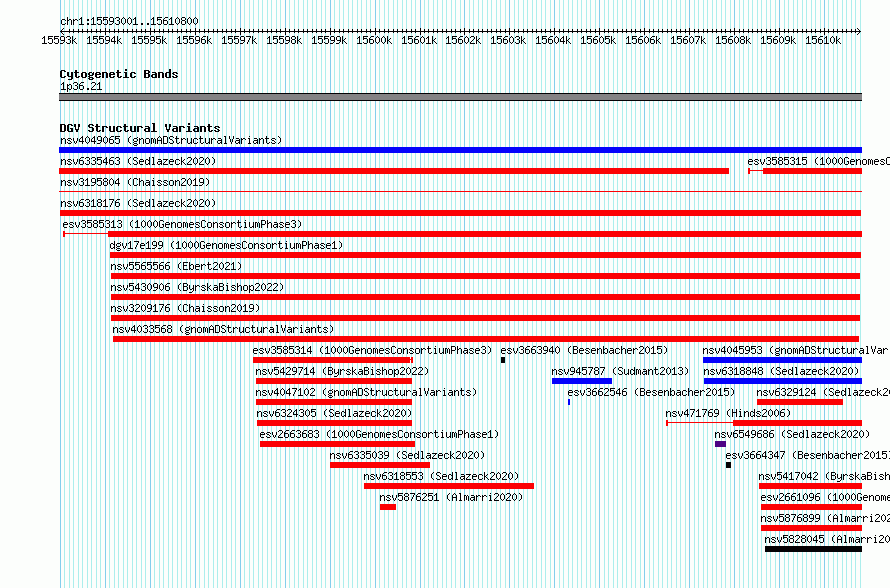
Task: Open variant esv3662546 (Besenbacher2015)
Action: [x=651, y=392]
